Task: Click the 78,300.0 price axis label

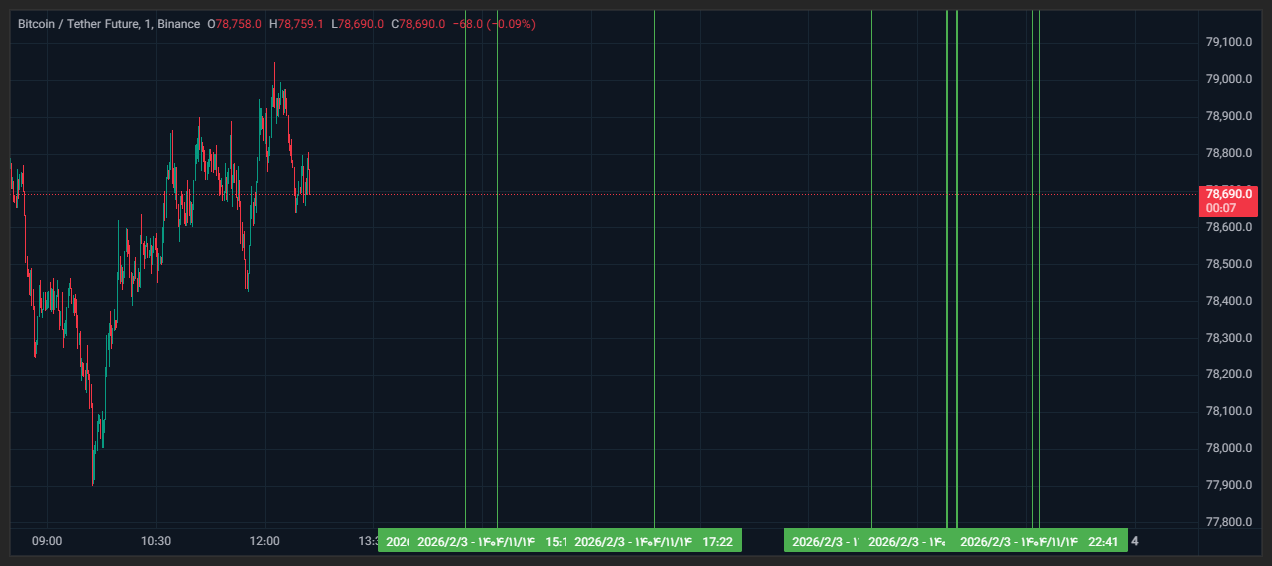Action: click(1229, 338)
